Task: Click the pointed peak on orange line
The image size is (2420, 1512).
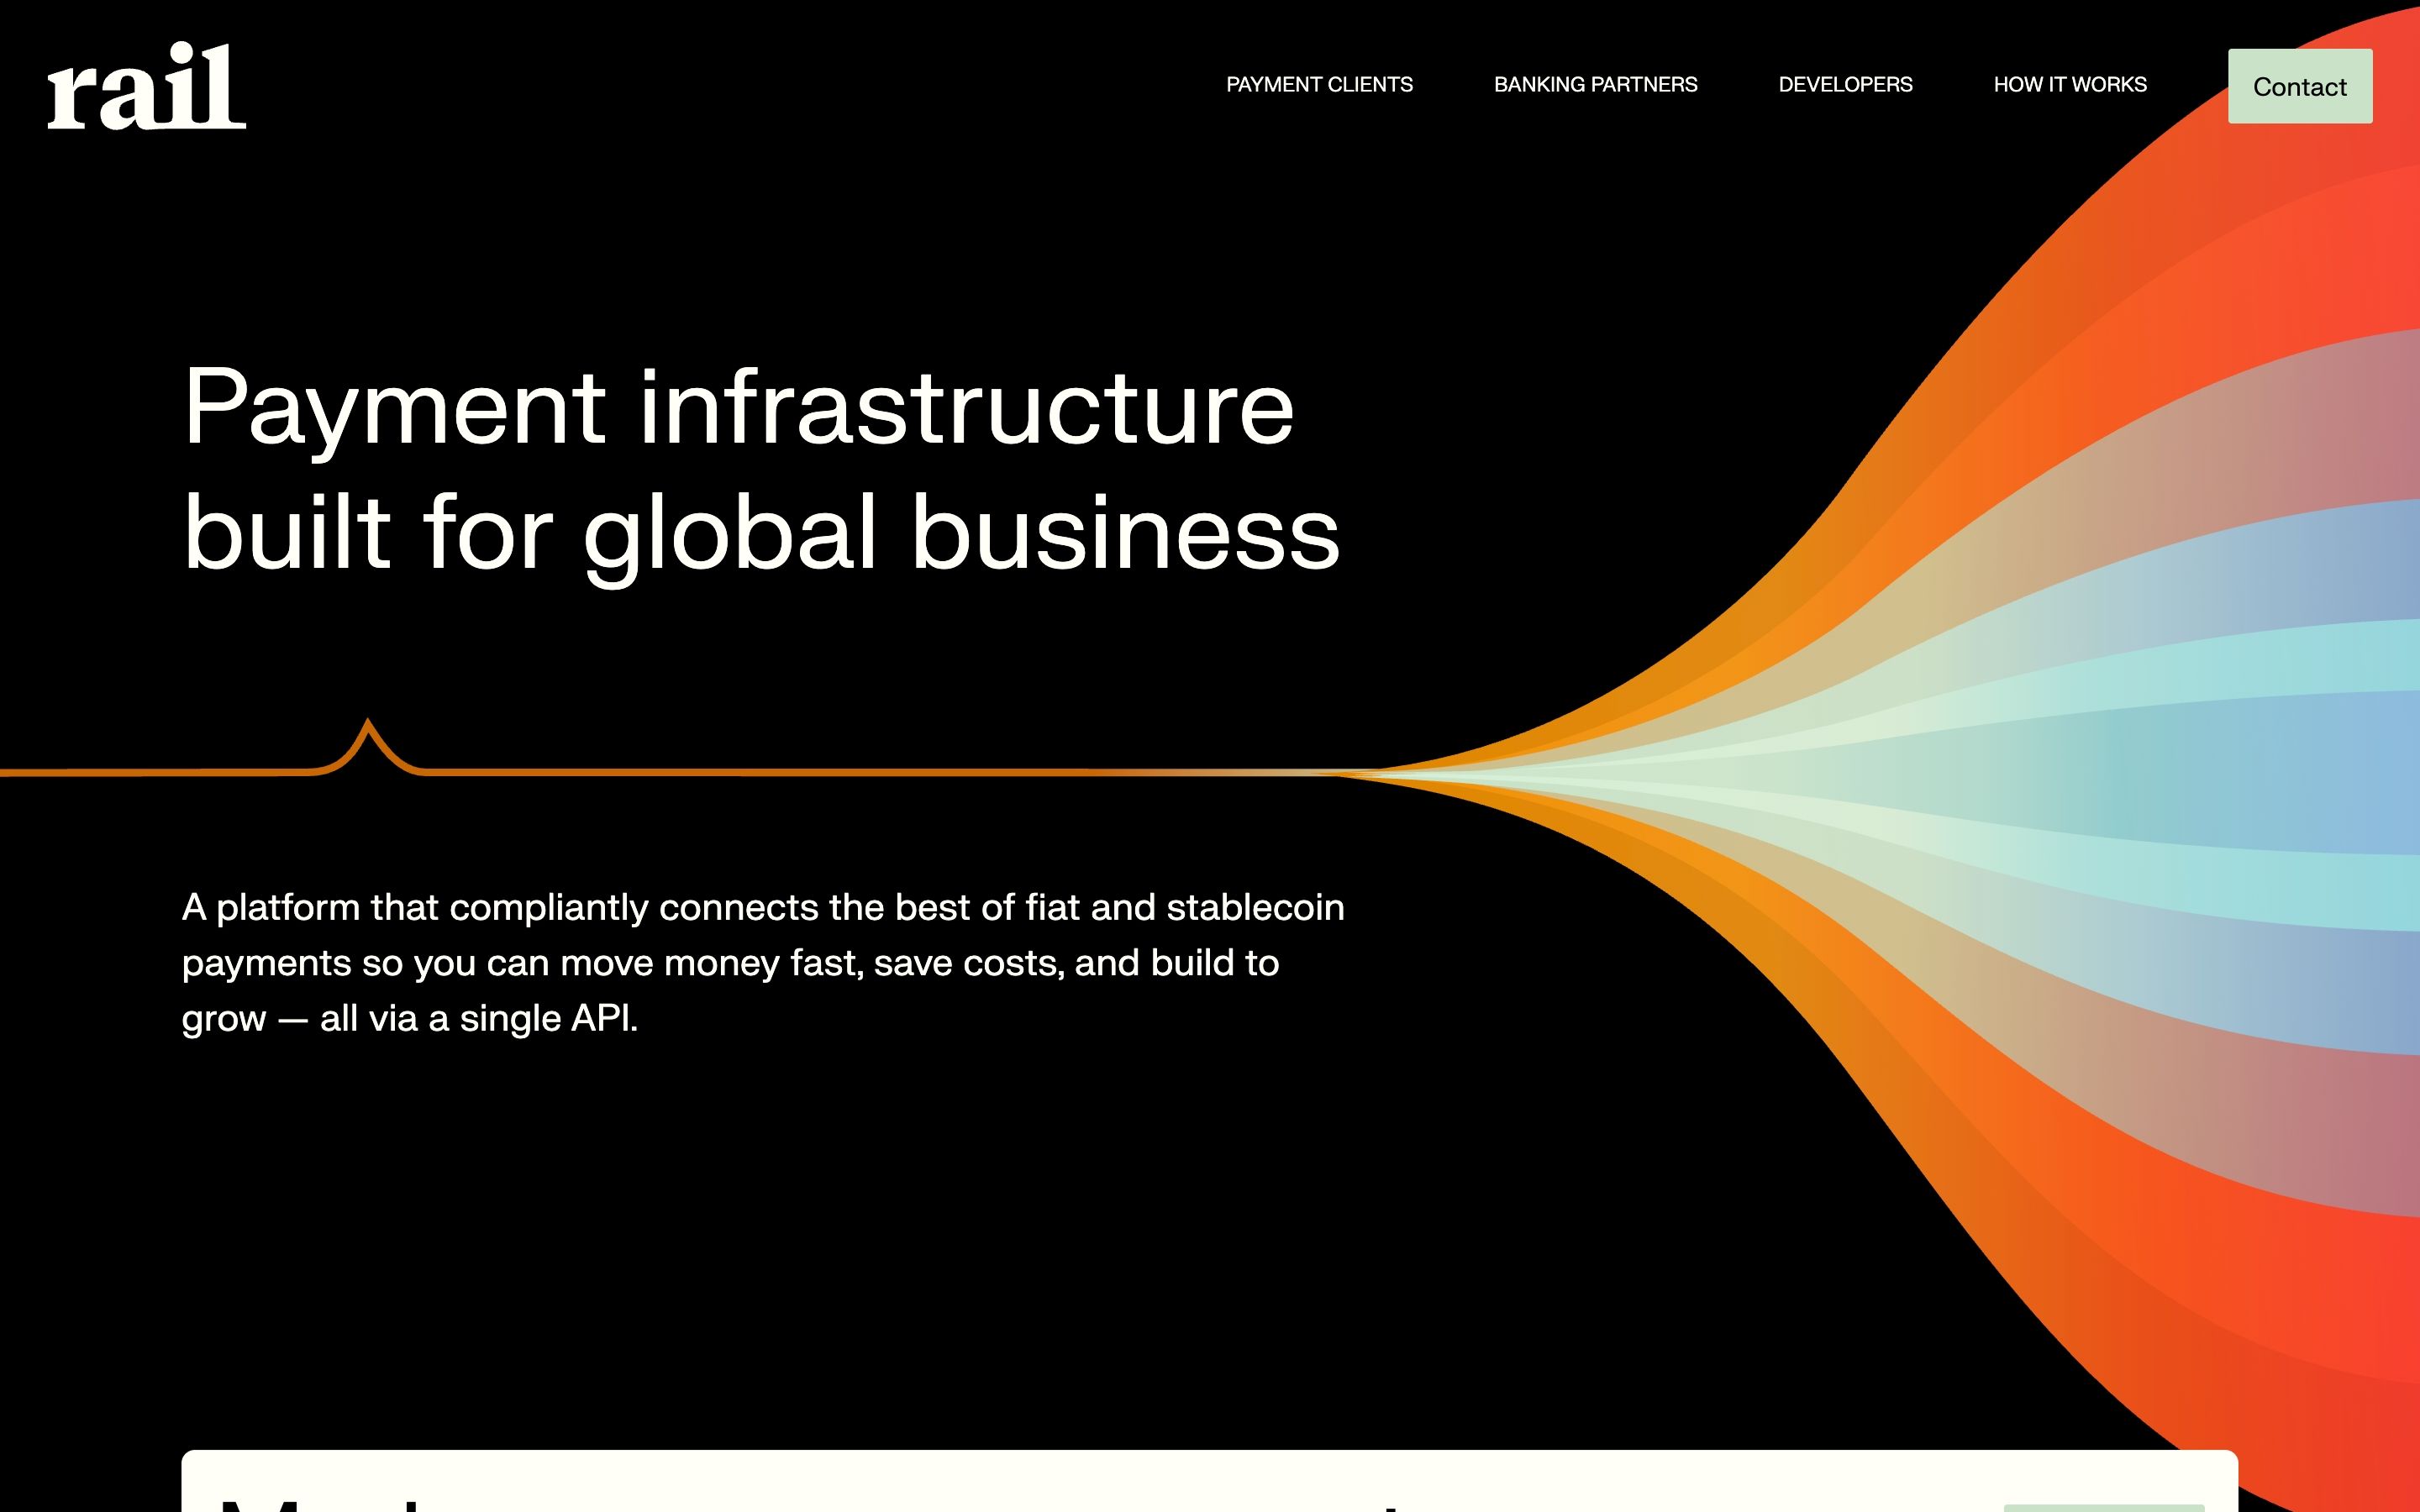Action: point(368,724)
